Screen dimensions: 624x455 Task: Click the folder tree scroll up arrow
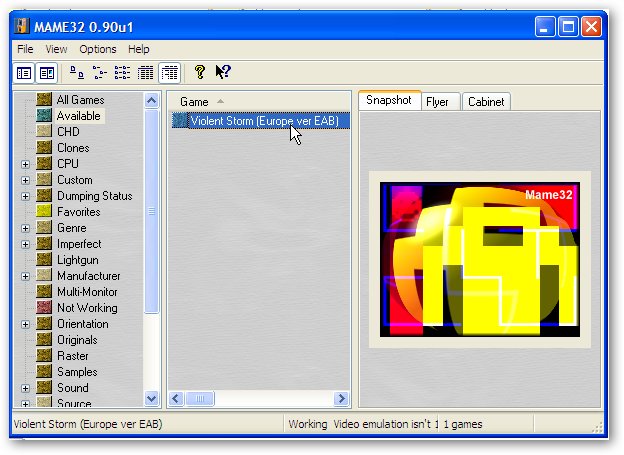152,101
